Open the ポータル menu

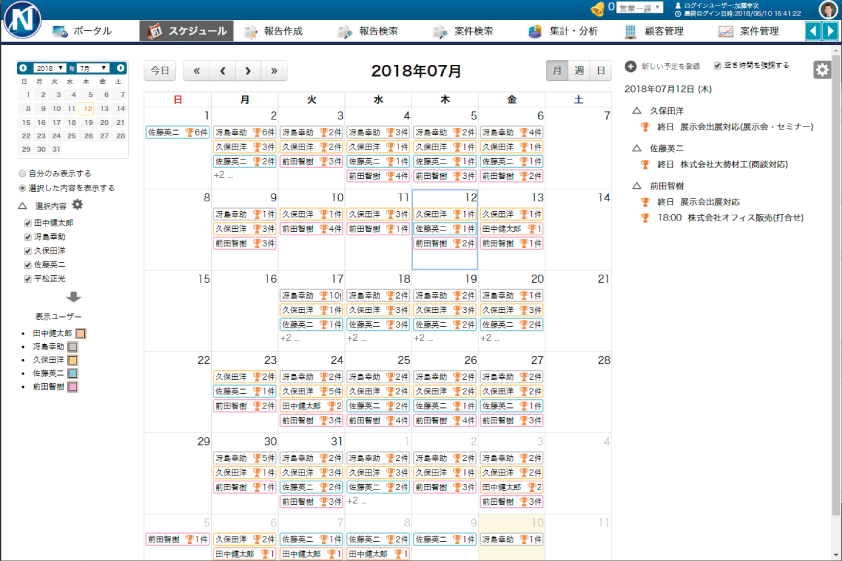[82, 31]
